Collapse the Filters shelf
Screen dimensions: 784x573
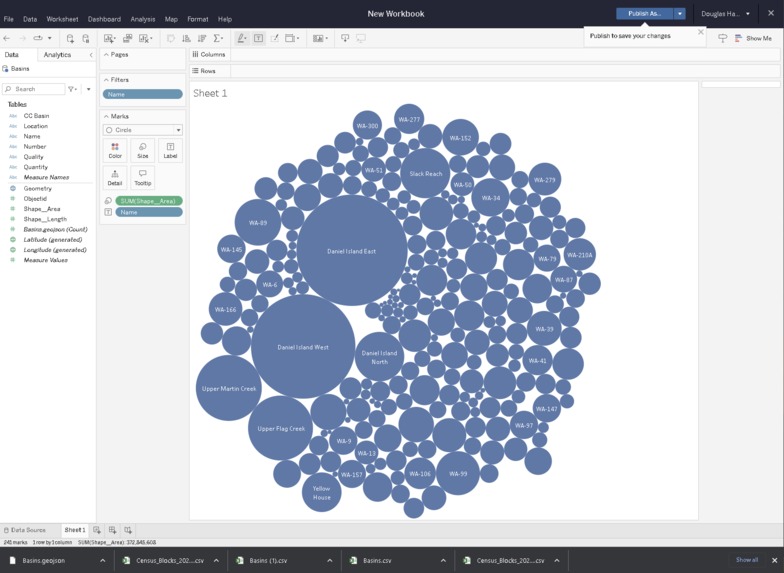(x=106, y=80)
